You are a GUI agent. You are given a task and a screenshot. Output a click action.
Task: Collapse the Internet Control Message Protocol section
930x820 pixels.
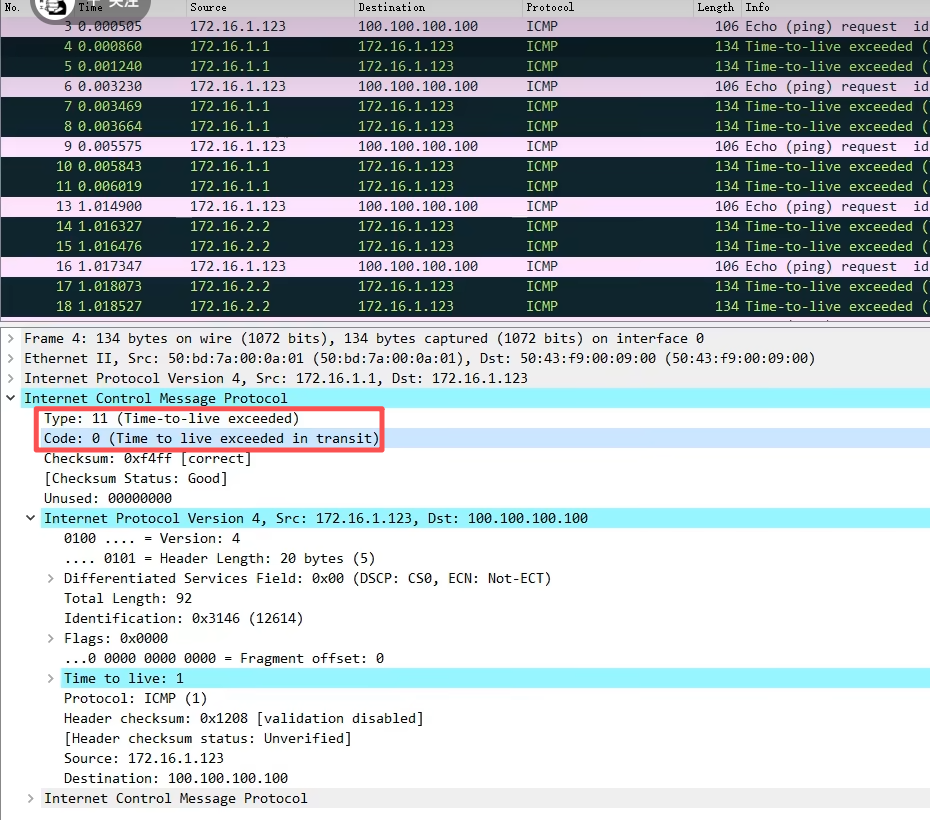(11, 399)
